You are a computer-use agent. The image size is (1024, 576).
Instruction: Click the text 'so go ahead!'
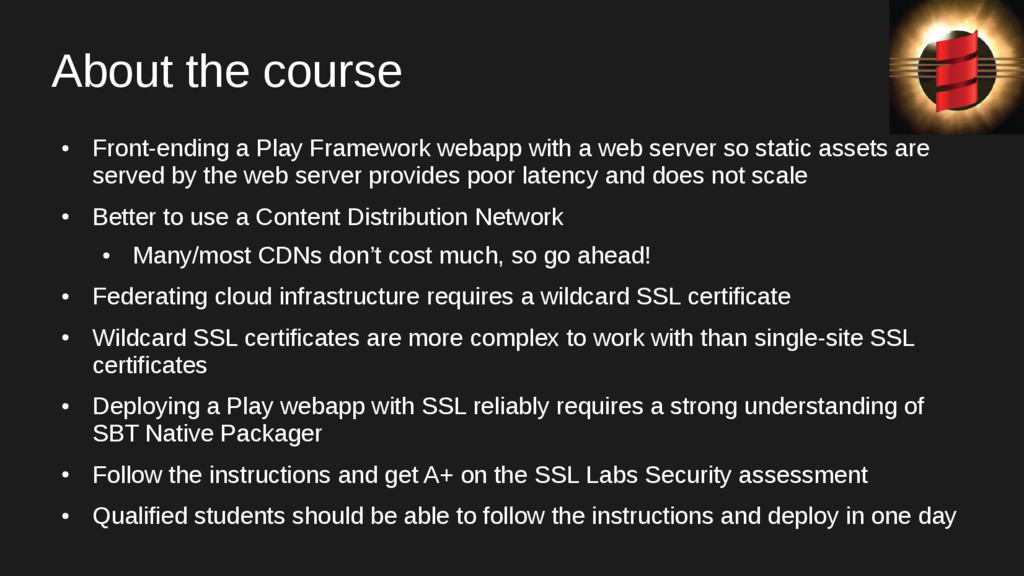click(581, 255)
